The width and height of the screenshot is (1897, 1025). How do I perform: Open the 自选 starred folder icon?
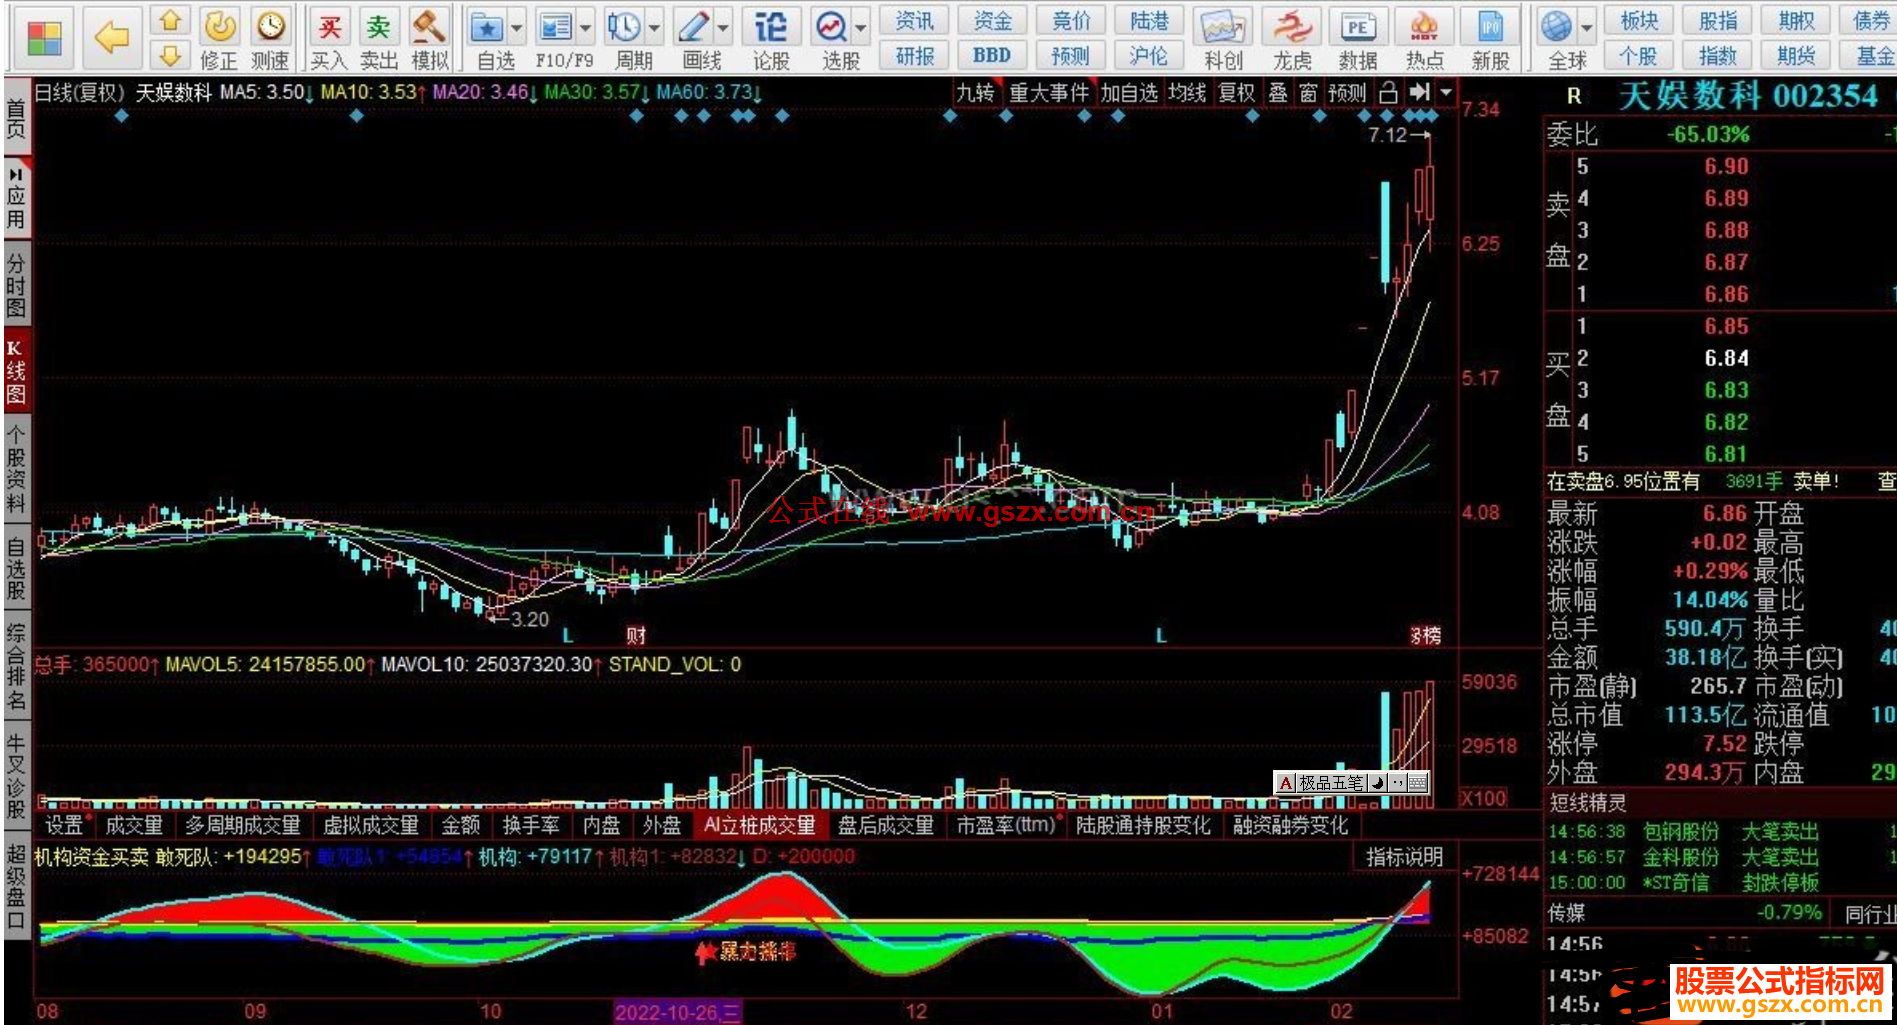tap(487, 28)
